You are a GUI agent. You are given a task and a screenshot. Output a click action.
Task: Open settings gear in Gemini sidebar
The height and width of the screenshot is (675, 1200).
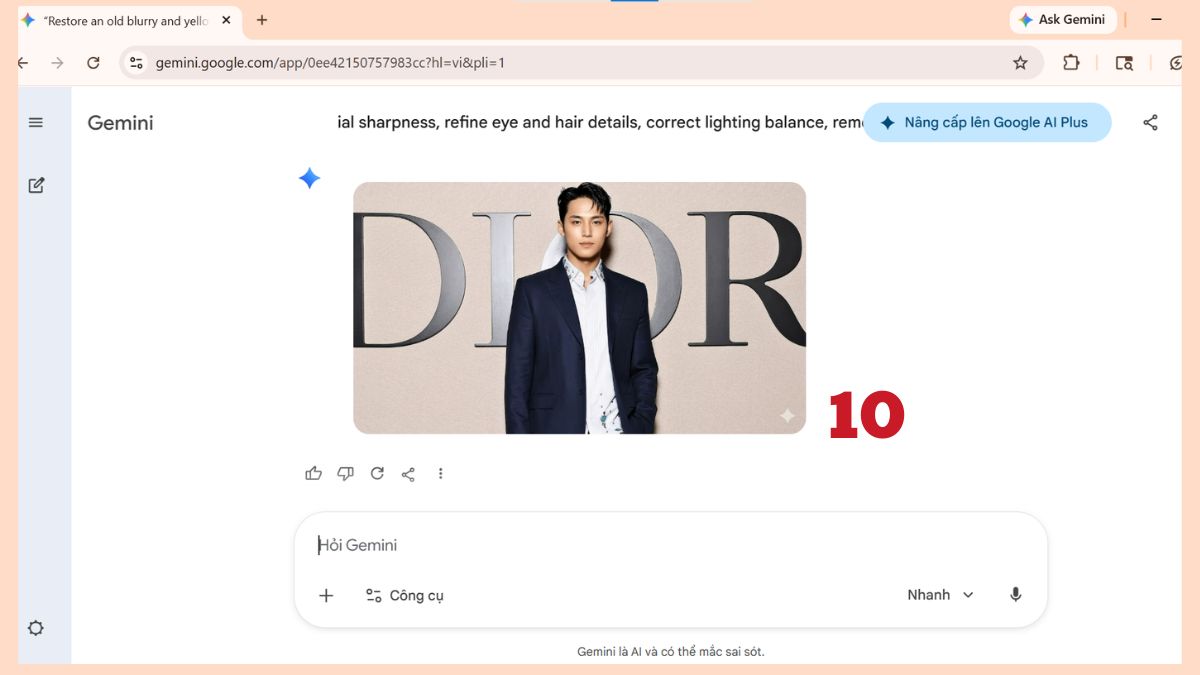point(36,628)
